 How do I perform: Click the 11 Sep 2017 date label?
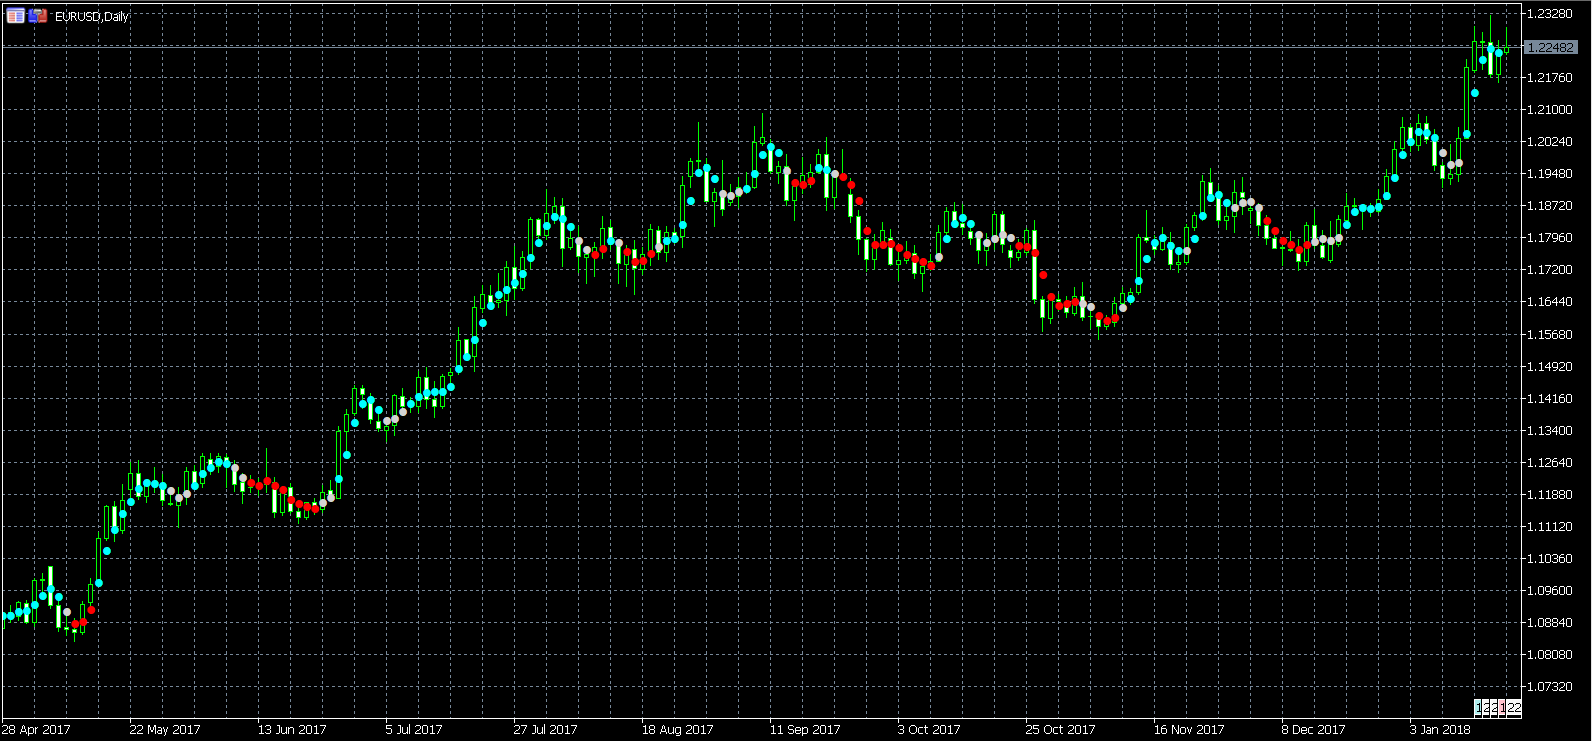click(x=805, y=730)
